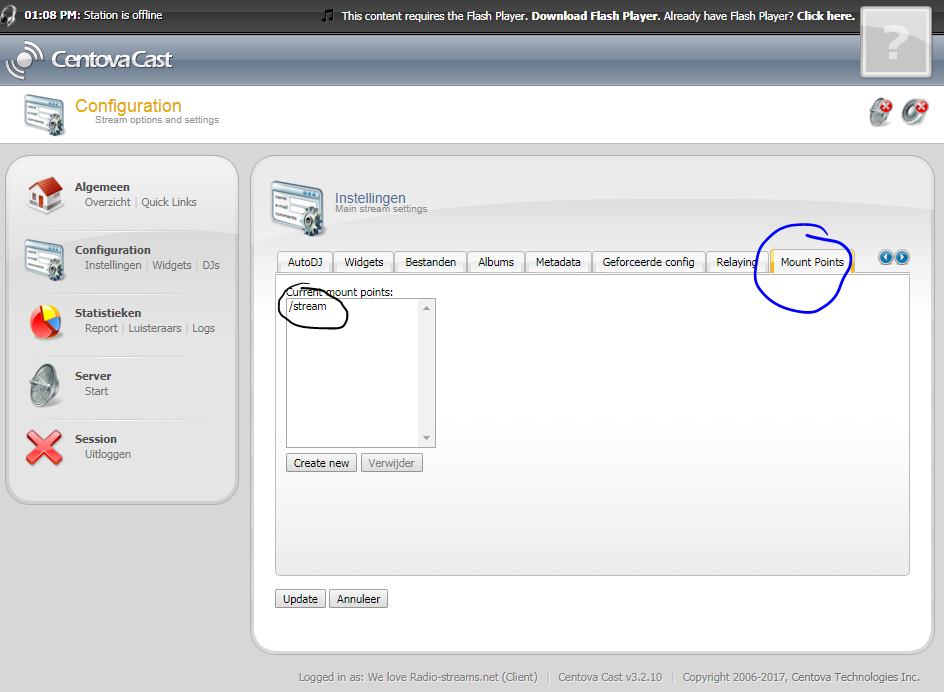This screenshot has height=692, width=944.
Task: Click the Start server link
Action: pyautogui.click(x=96, y=391)
